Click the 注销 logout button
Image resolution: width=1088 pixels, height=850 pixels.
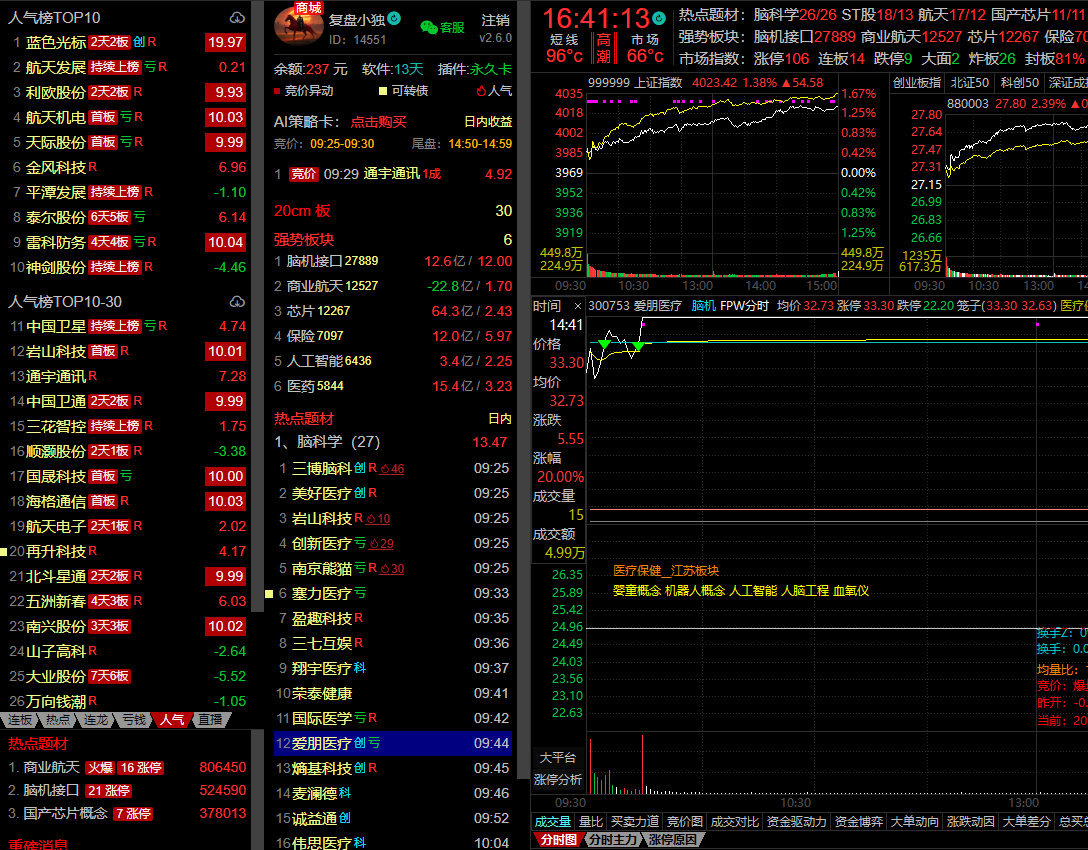495,20
